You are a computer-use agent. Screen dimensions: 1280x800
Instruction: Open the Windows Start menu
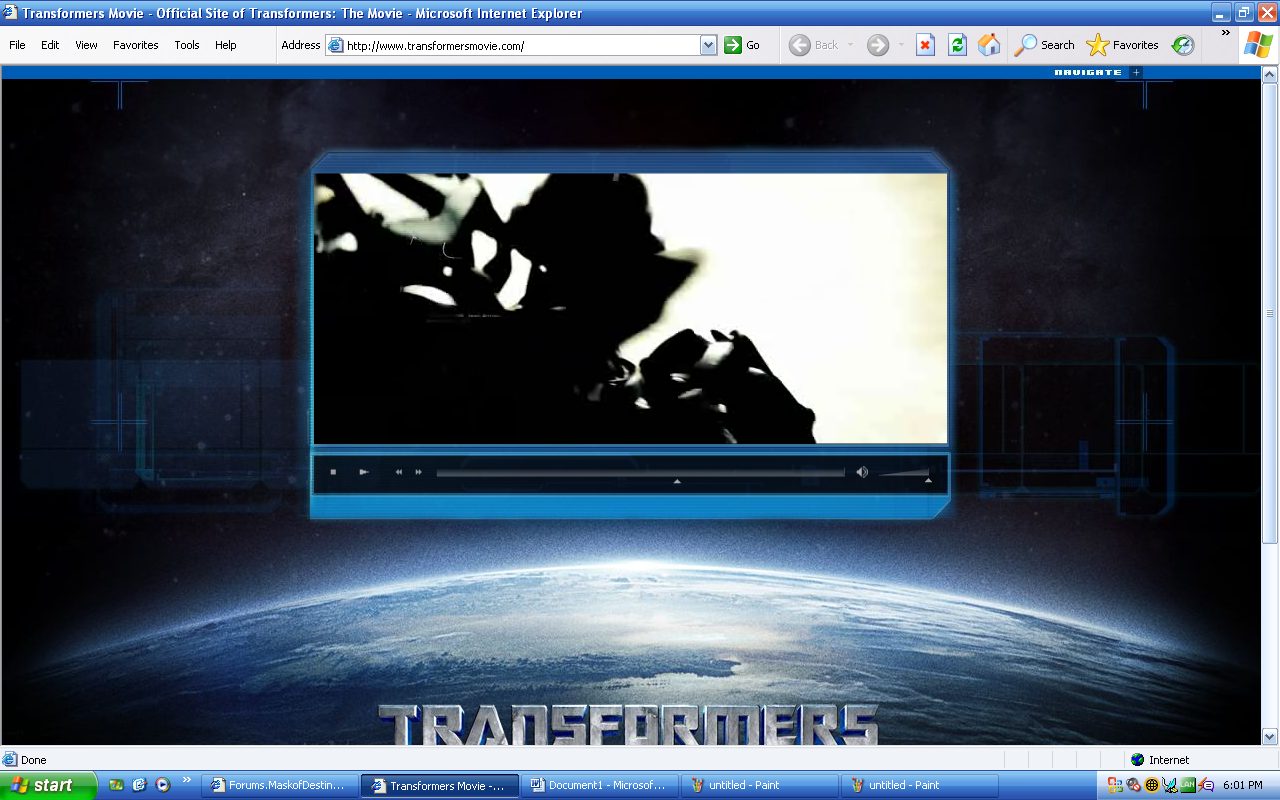[48, 785]
